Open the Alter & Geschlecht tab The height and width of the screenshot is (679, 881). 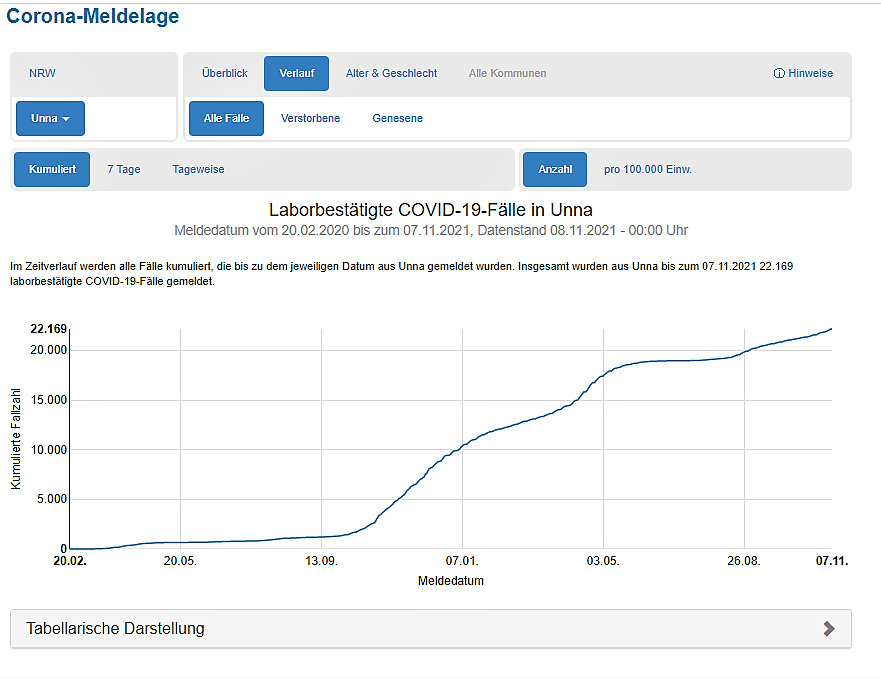tap(391, 73)
